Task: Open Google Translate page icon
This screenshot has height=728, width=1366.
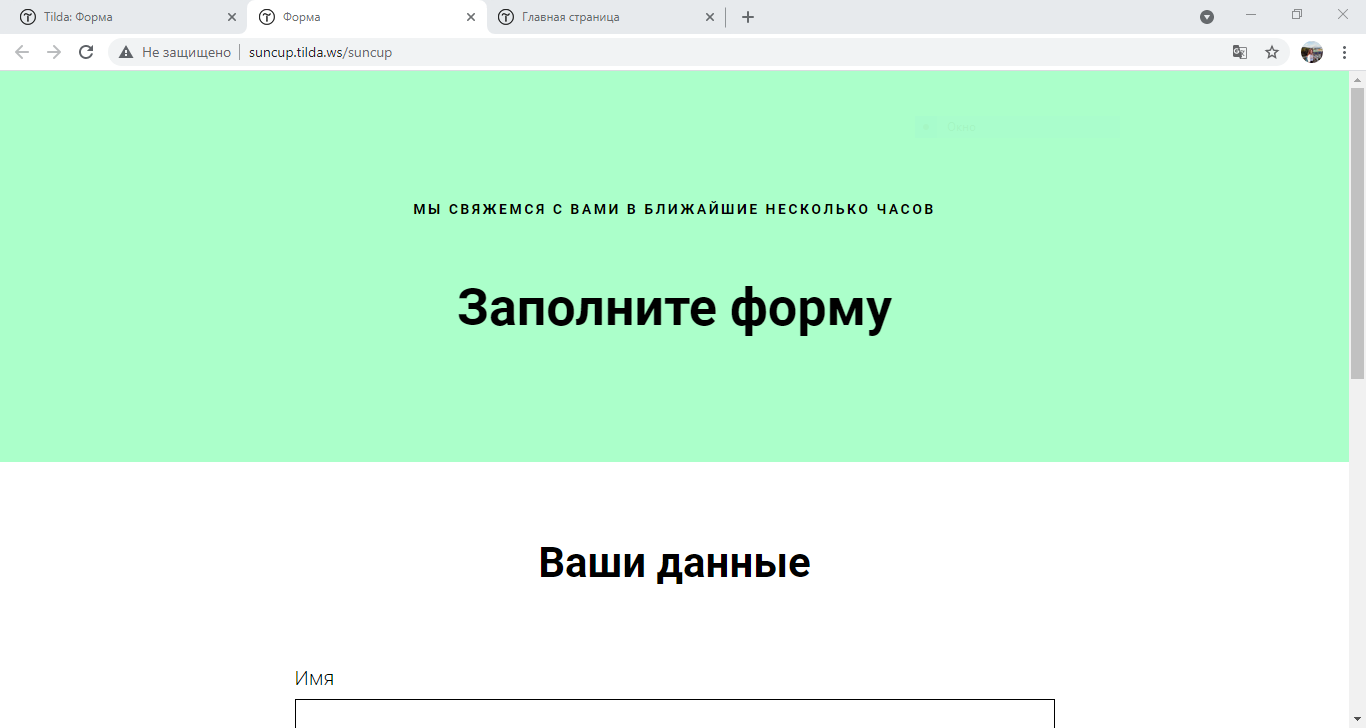Action: click(1240, 52)
